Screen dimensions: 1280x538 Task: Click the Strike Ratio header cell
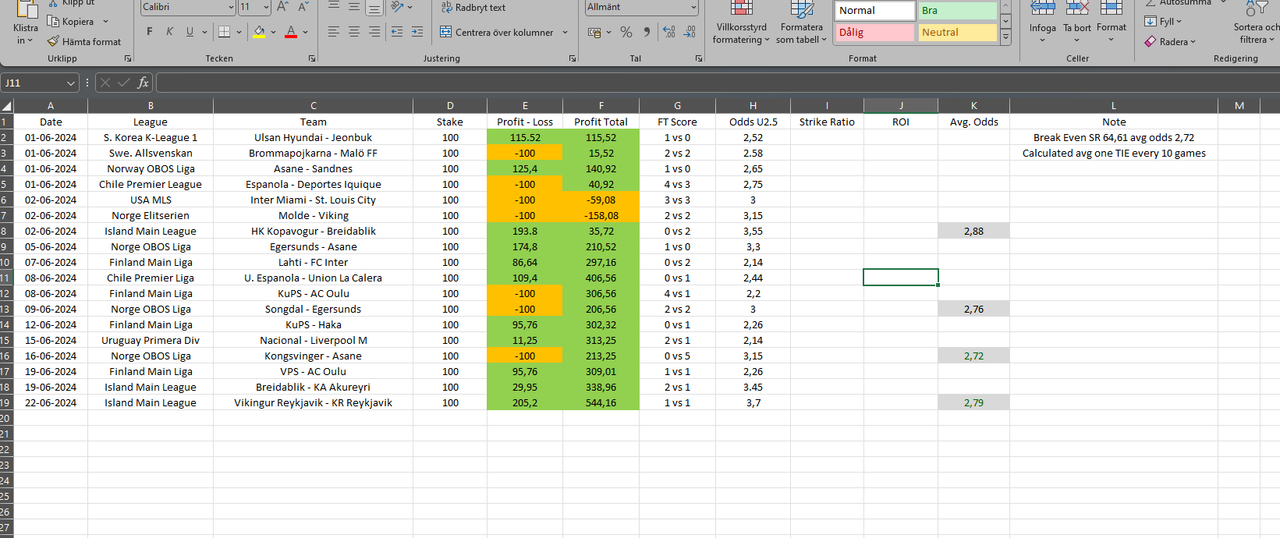pos(827,122)
